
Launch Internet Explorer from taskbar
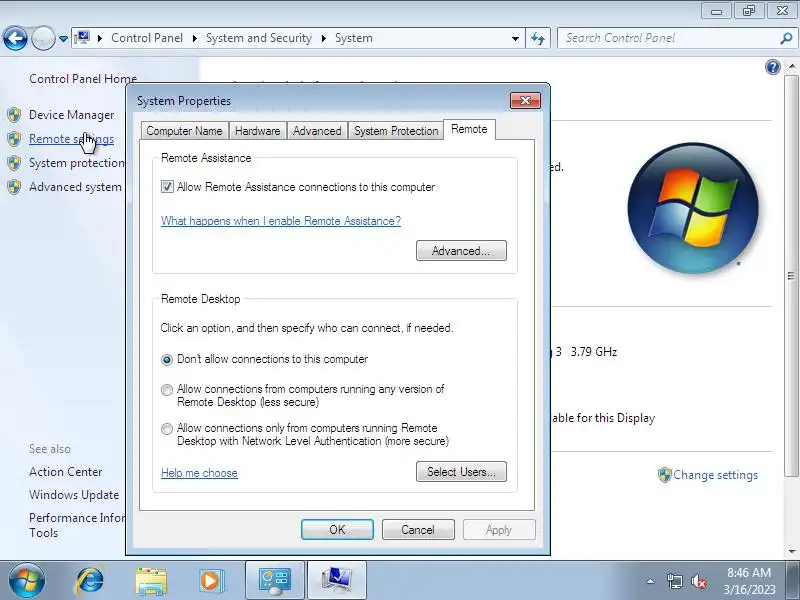coord(90,581)
